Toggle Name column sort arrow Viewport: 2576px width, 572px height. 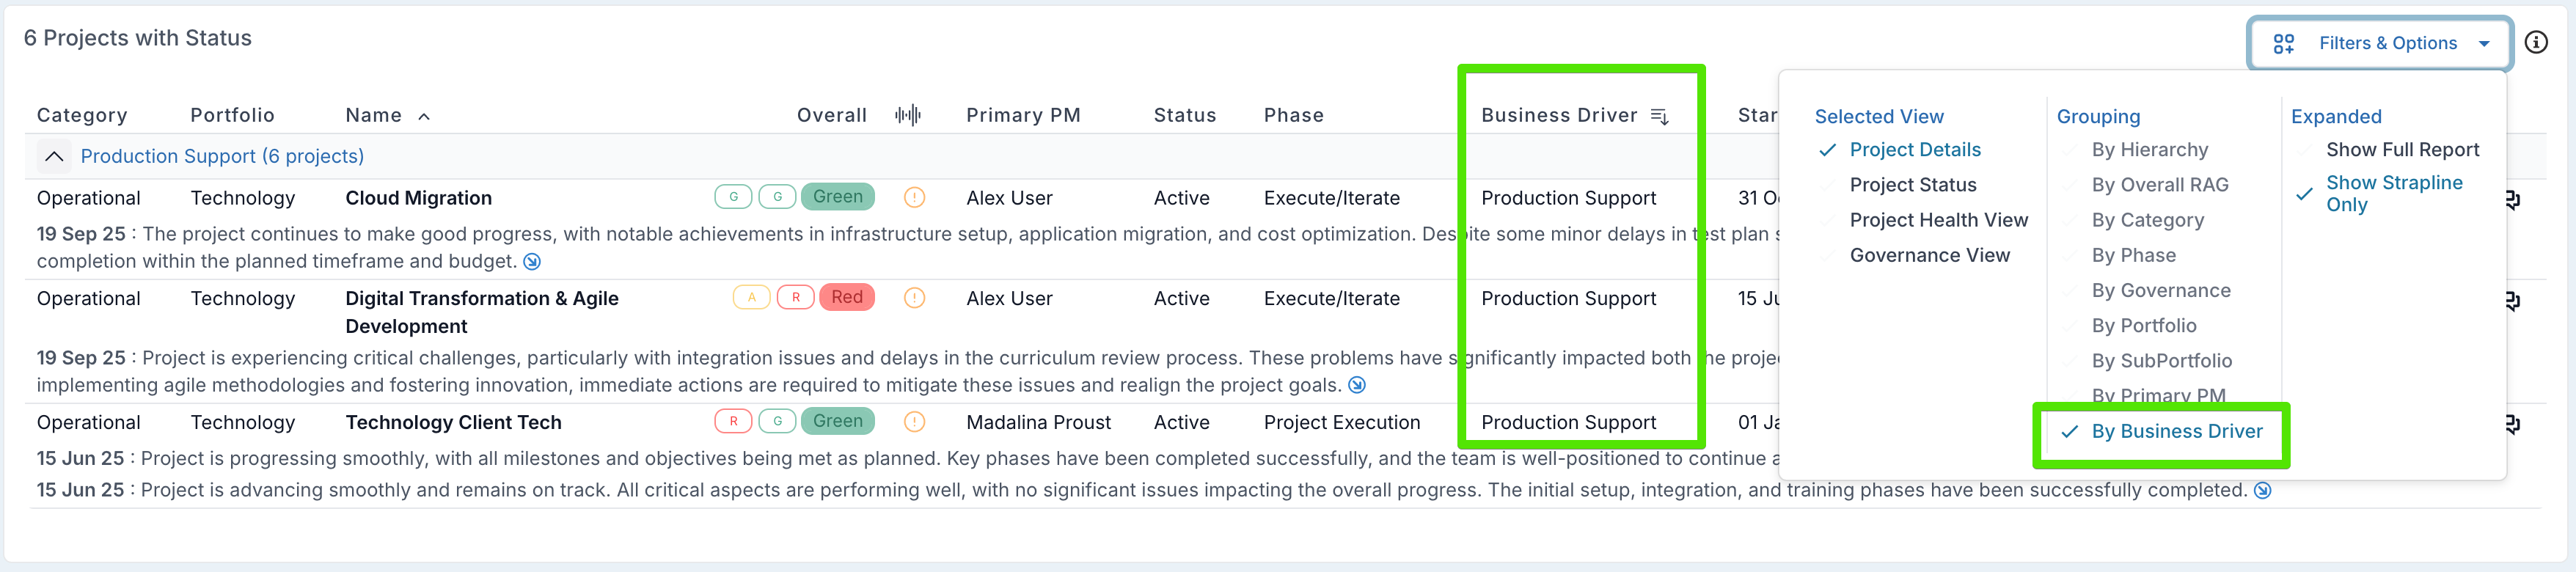(424, 116)
